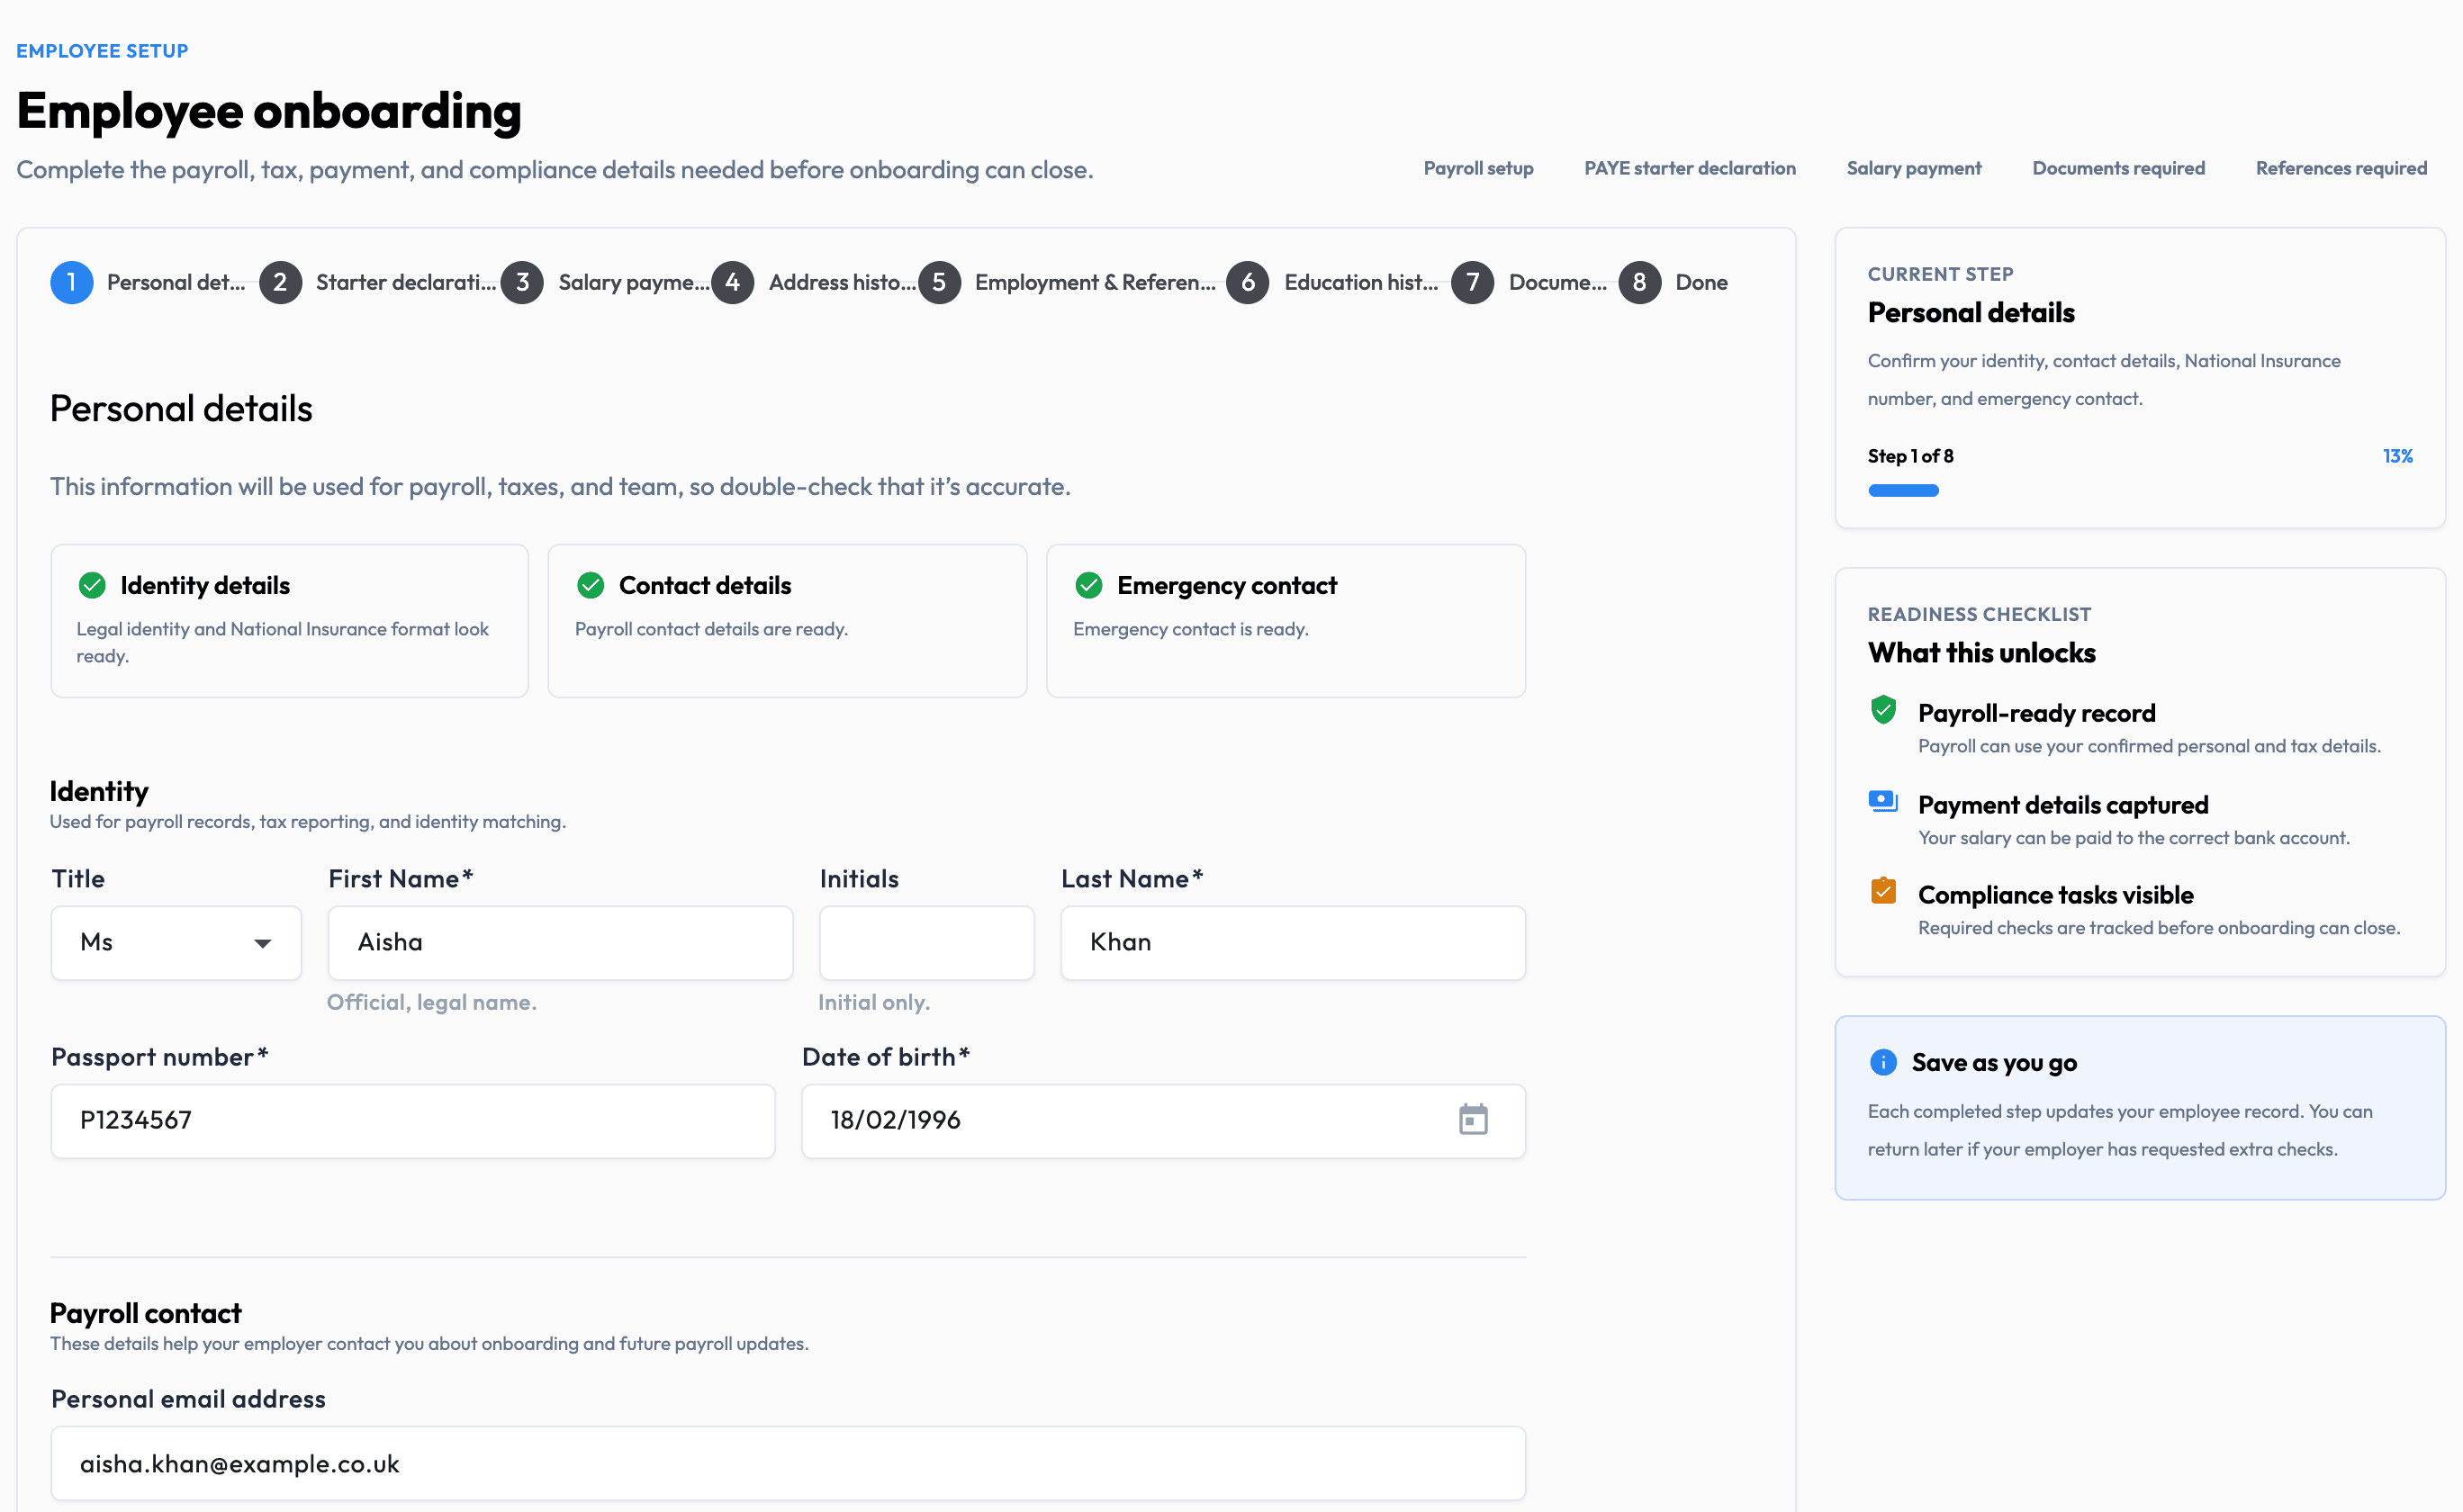Screen dimensions: 2463x1512
Task: Open the Documents required header link
Action: coord(2118,168)
